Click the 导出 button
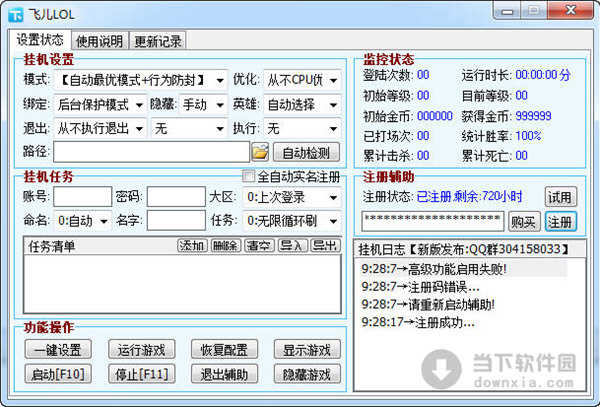Viewport: 600px width, 407px height. [x=325, y=246]
